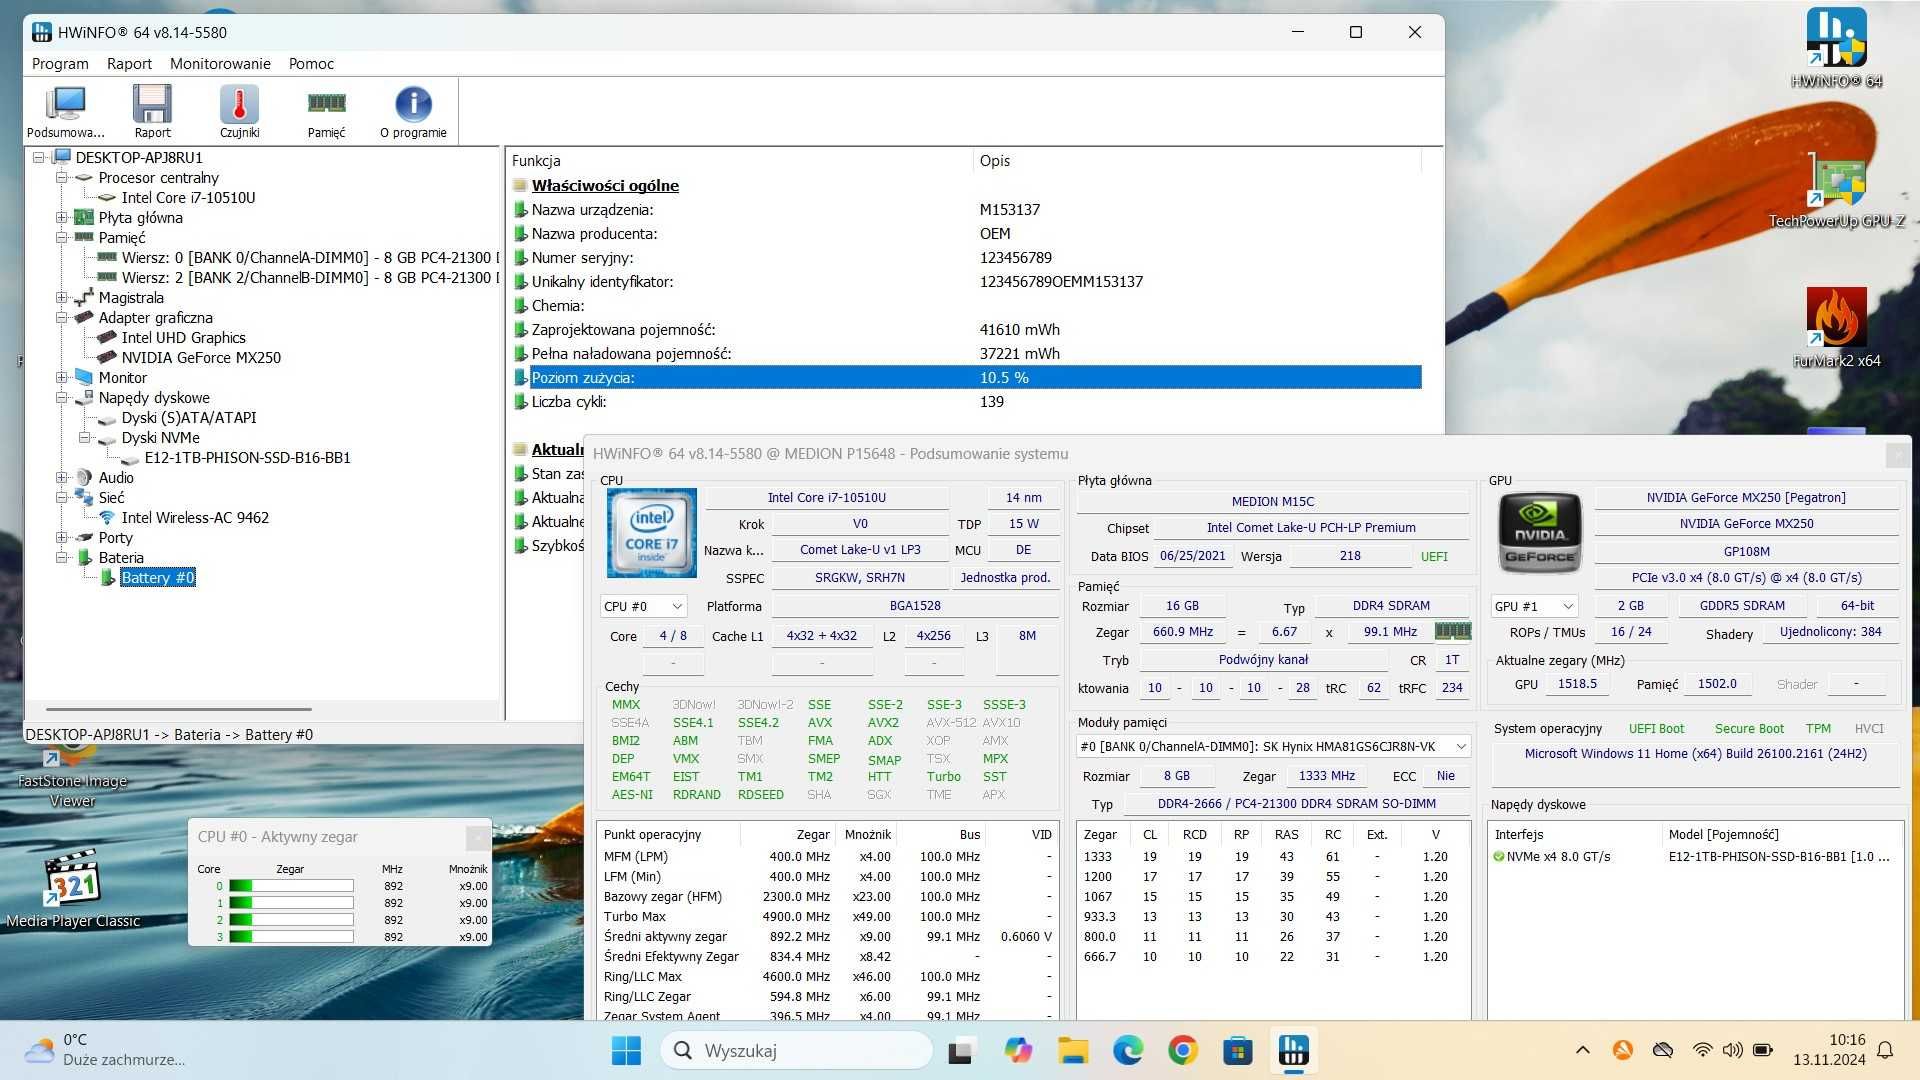The width and height of the screenshot is (1920, 1080).
Task: Select Intel Wireless-AC 9462 tree item
Action: pyautogui.click(x=195, y=517)
